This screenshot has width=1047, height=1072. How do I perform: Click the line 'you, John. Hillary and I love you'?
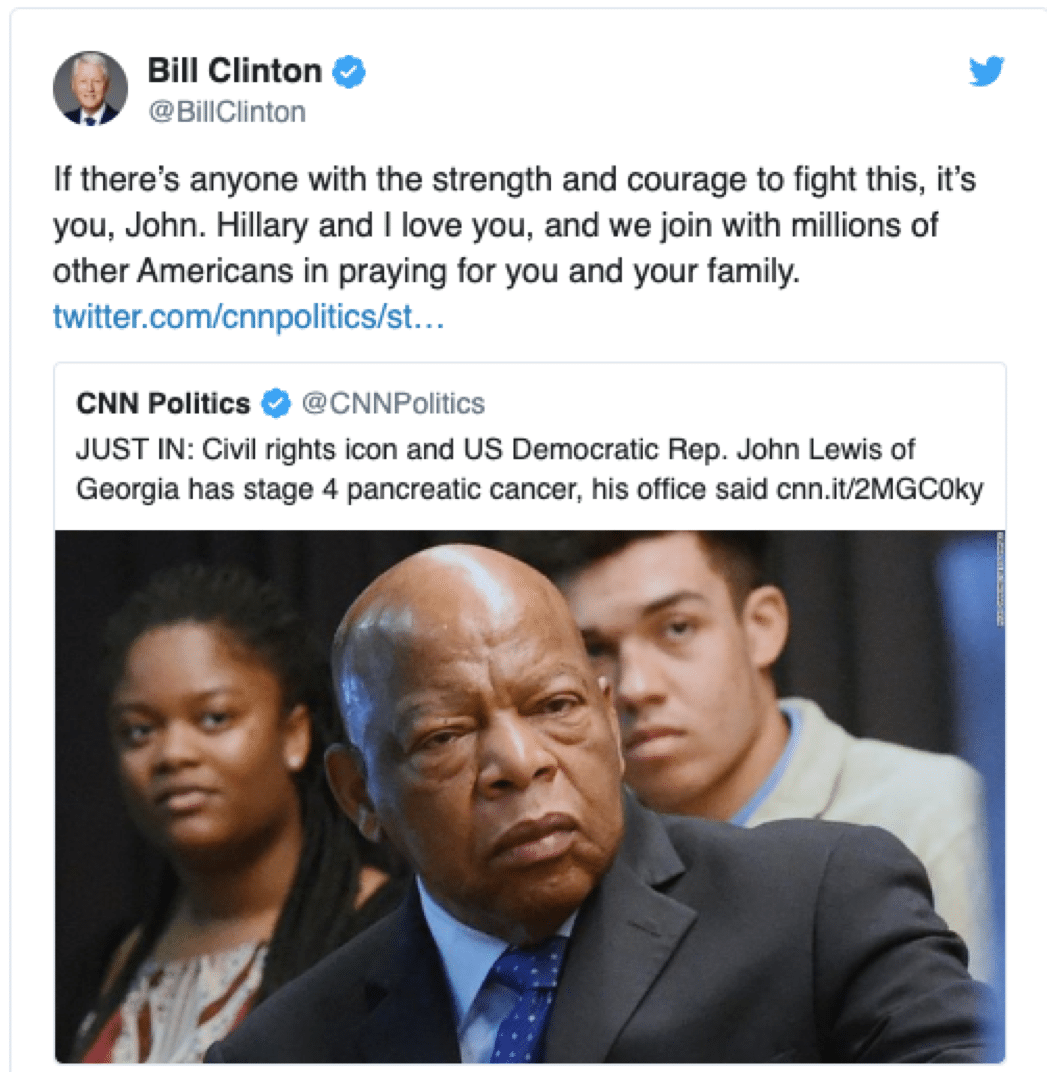pyautogui.click(x=496, y=226)
